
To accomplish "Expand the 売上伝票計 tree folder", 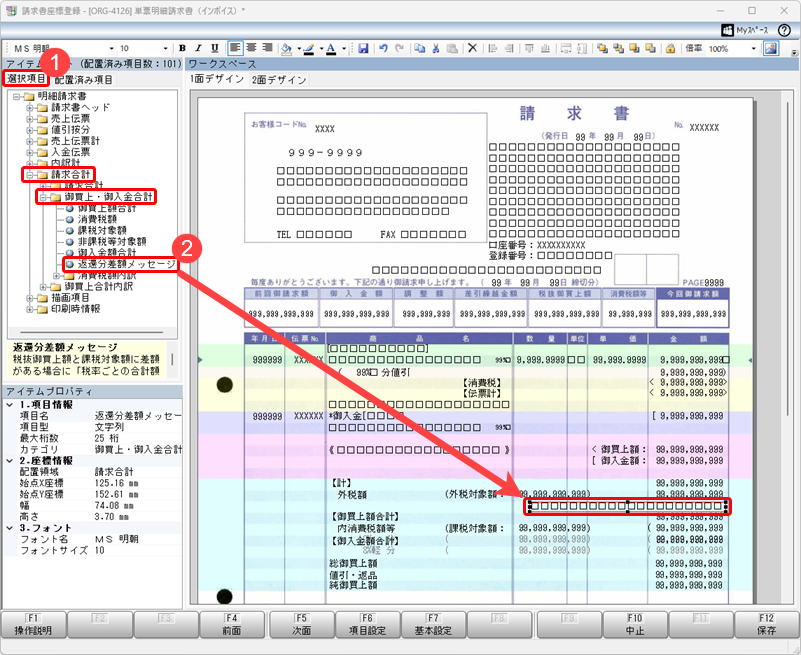I will (30, 141).
